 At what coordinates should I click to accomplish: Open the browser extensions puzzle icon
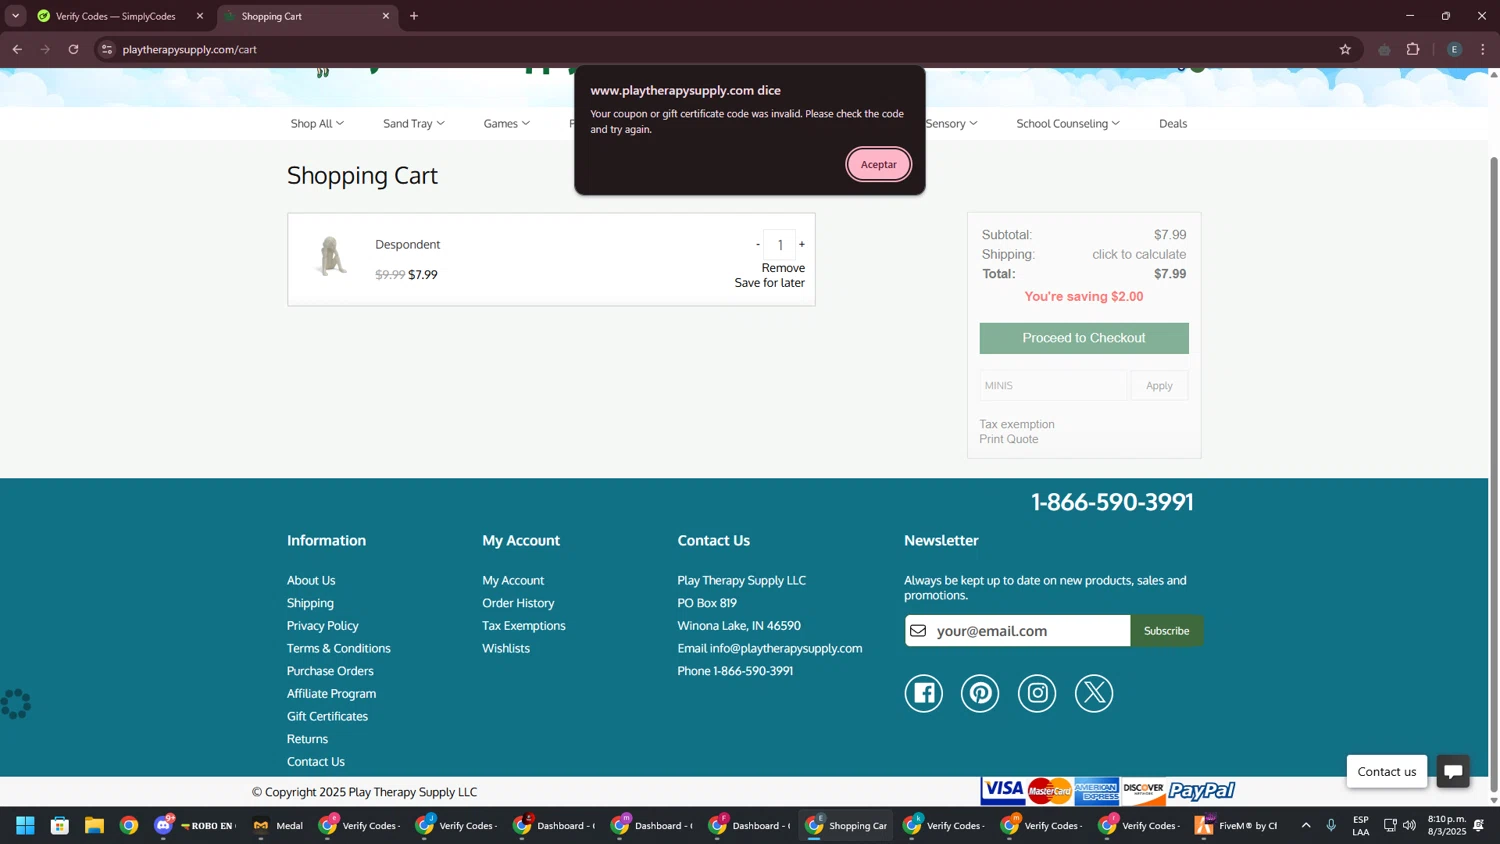[x=1413, y=49]
